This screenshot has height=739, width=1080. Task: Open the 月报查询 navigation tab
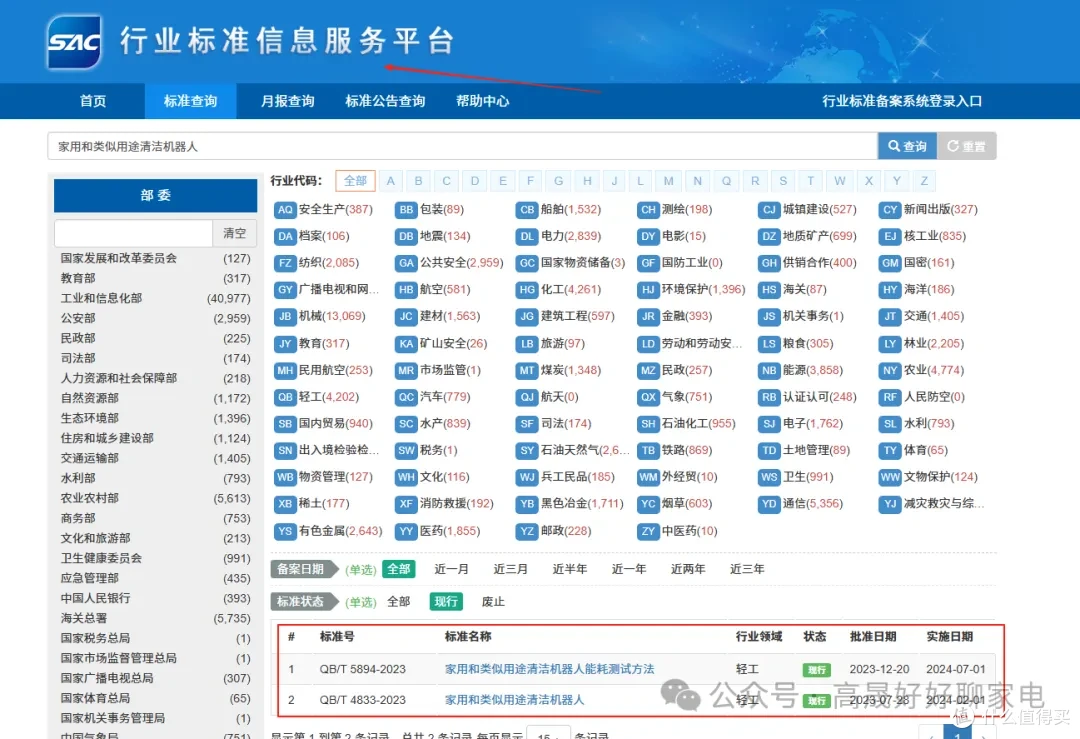[287, 101]
